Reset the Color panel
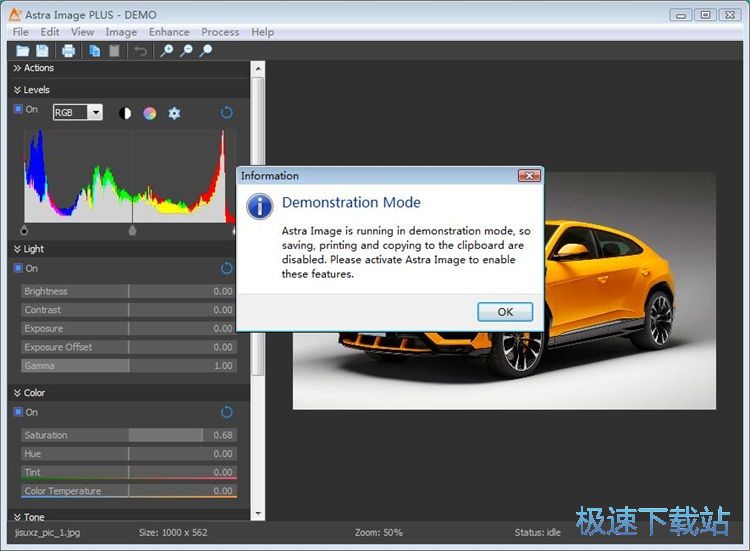This screenshot has height=551, width=750. point(226,412)
